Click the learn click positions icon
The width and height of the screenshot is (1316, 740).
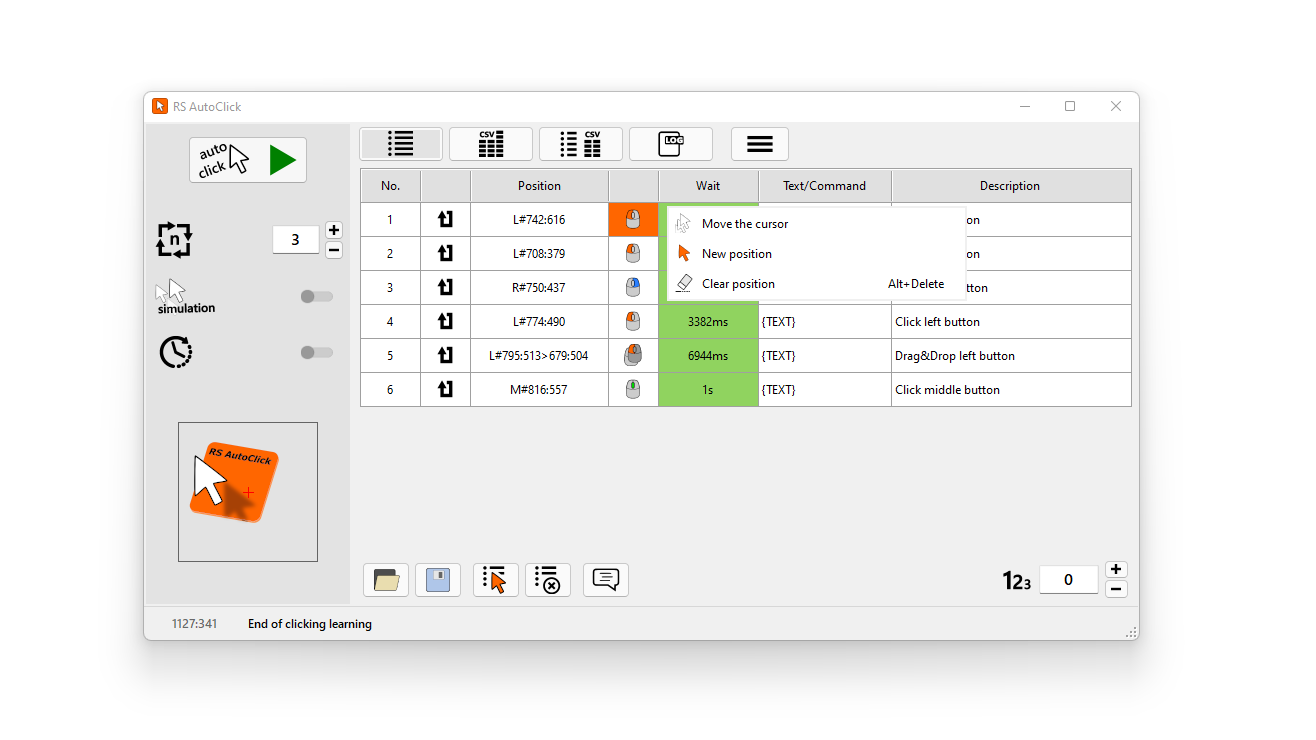pyautogui.click(x=496, y=580)
